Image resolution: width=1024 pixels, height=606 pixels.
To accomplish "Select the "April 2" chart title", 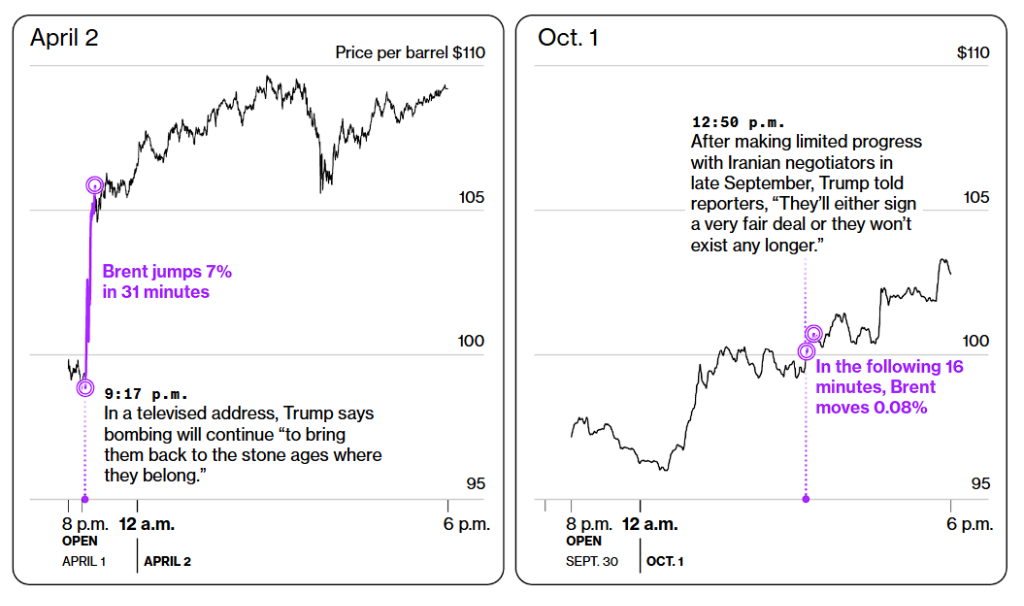I will [x=64, y=38].
